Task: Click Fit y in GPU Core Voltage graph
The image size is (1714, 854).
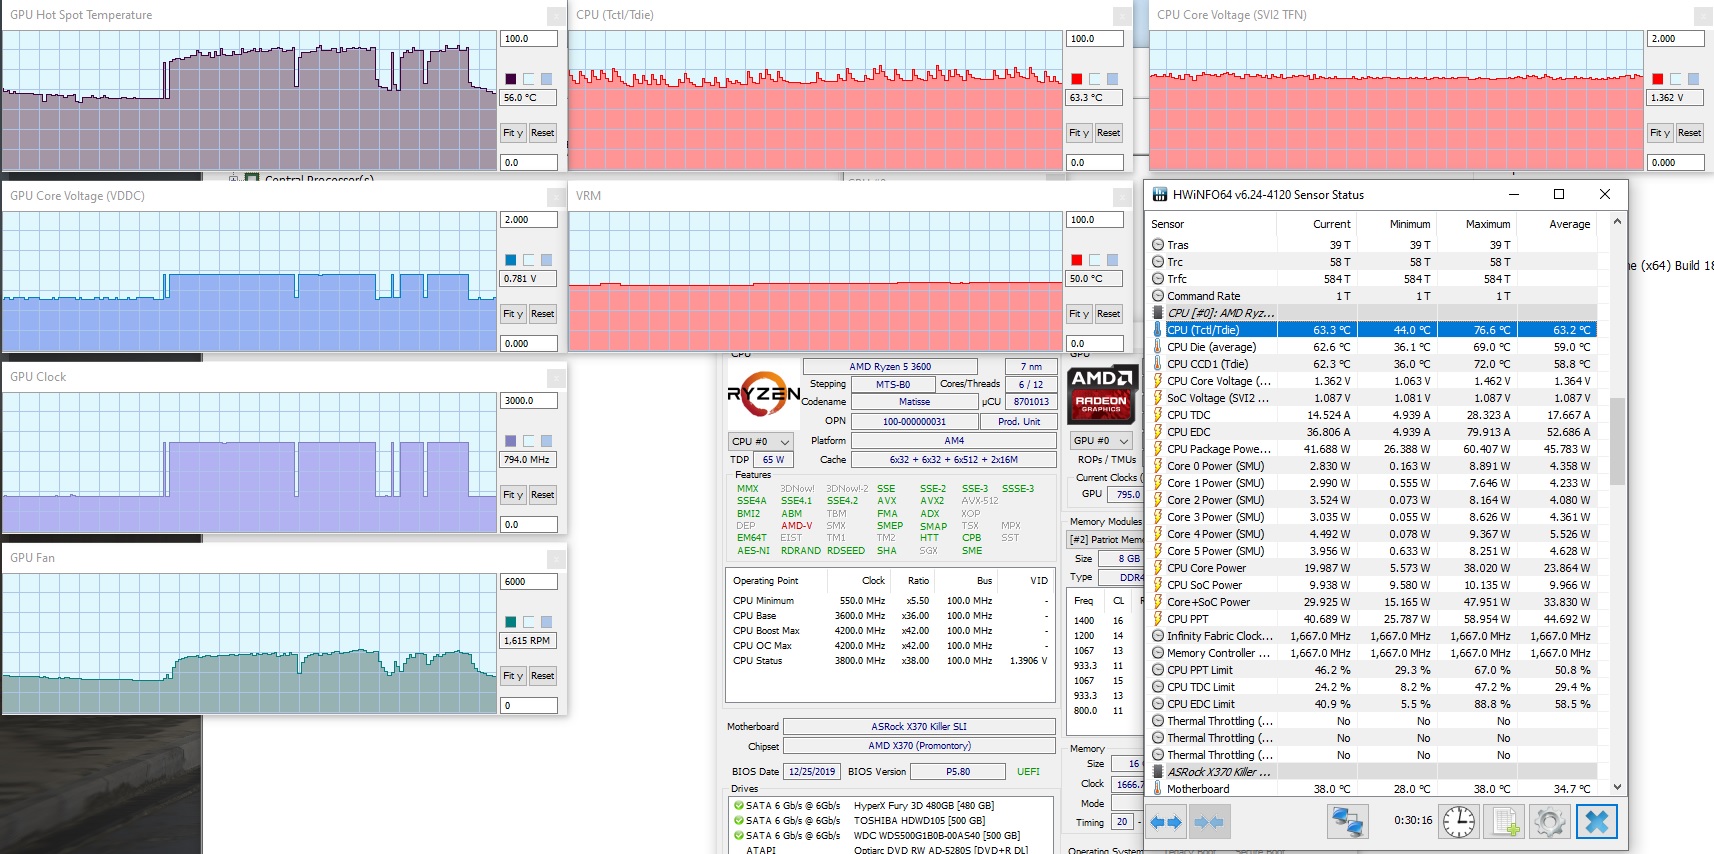Action: tap(513, 314)
